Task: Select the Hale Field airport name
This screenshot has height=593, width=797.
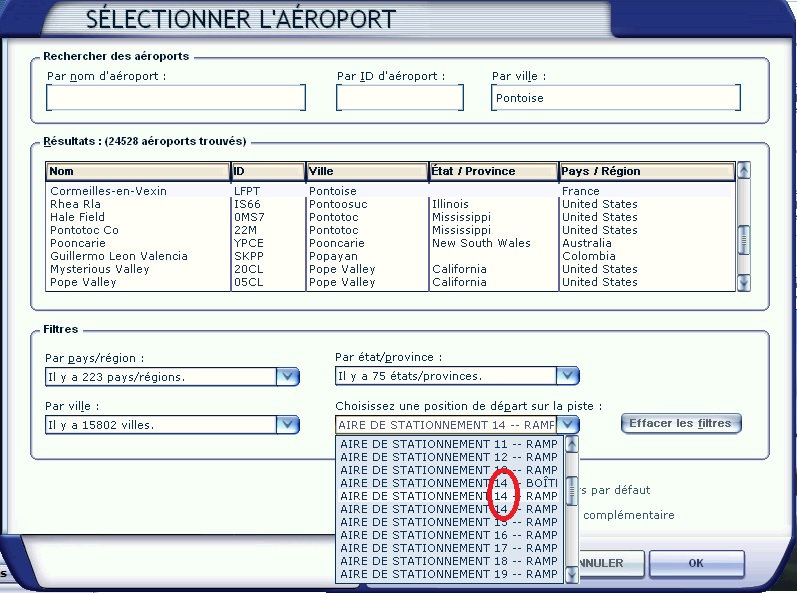Action: (x=77, y=217)
